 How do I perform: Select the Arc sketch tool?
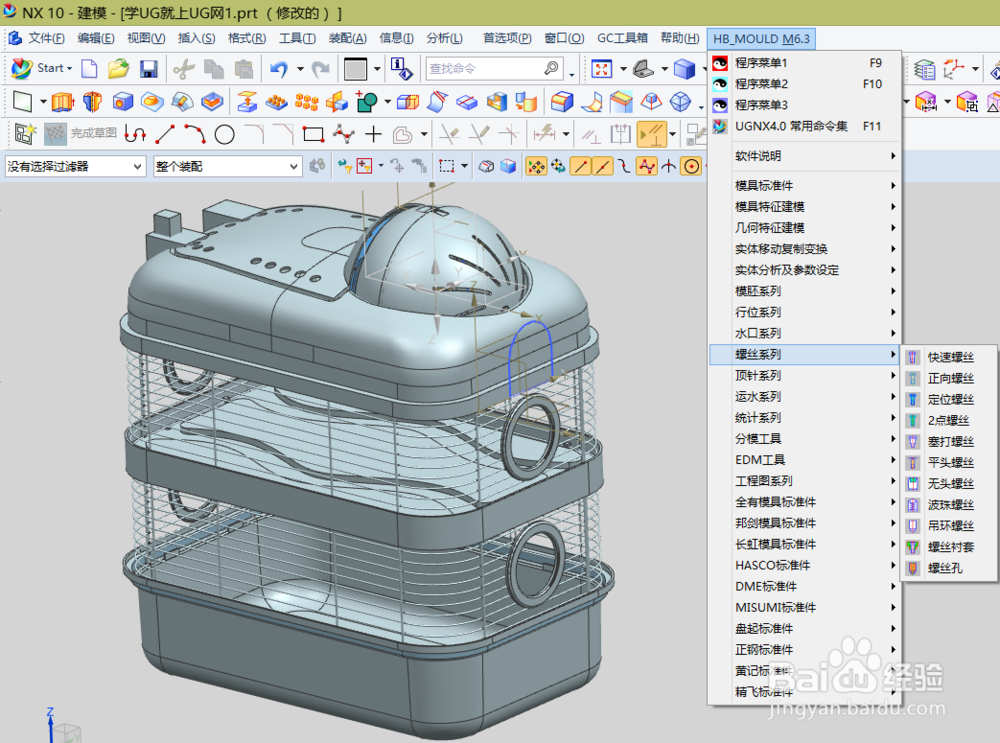click(196, 133)
